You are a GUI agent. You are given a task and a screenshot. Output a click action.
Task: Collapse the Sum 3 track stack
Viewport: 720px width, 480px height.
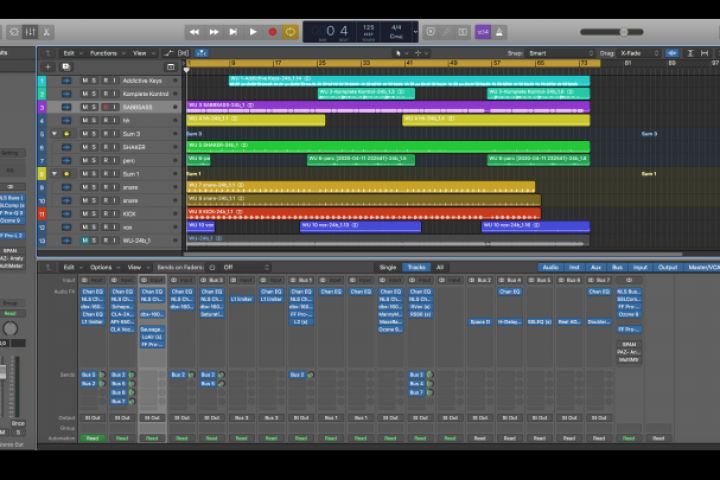point(55,133)
